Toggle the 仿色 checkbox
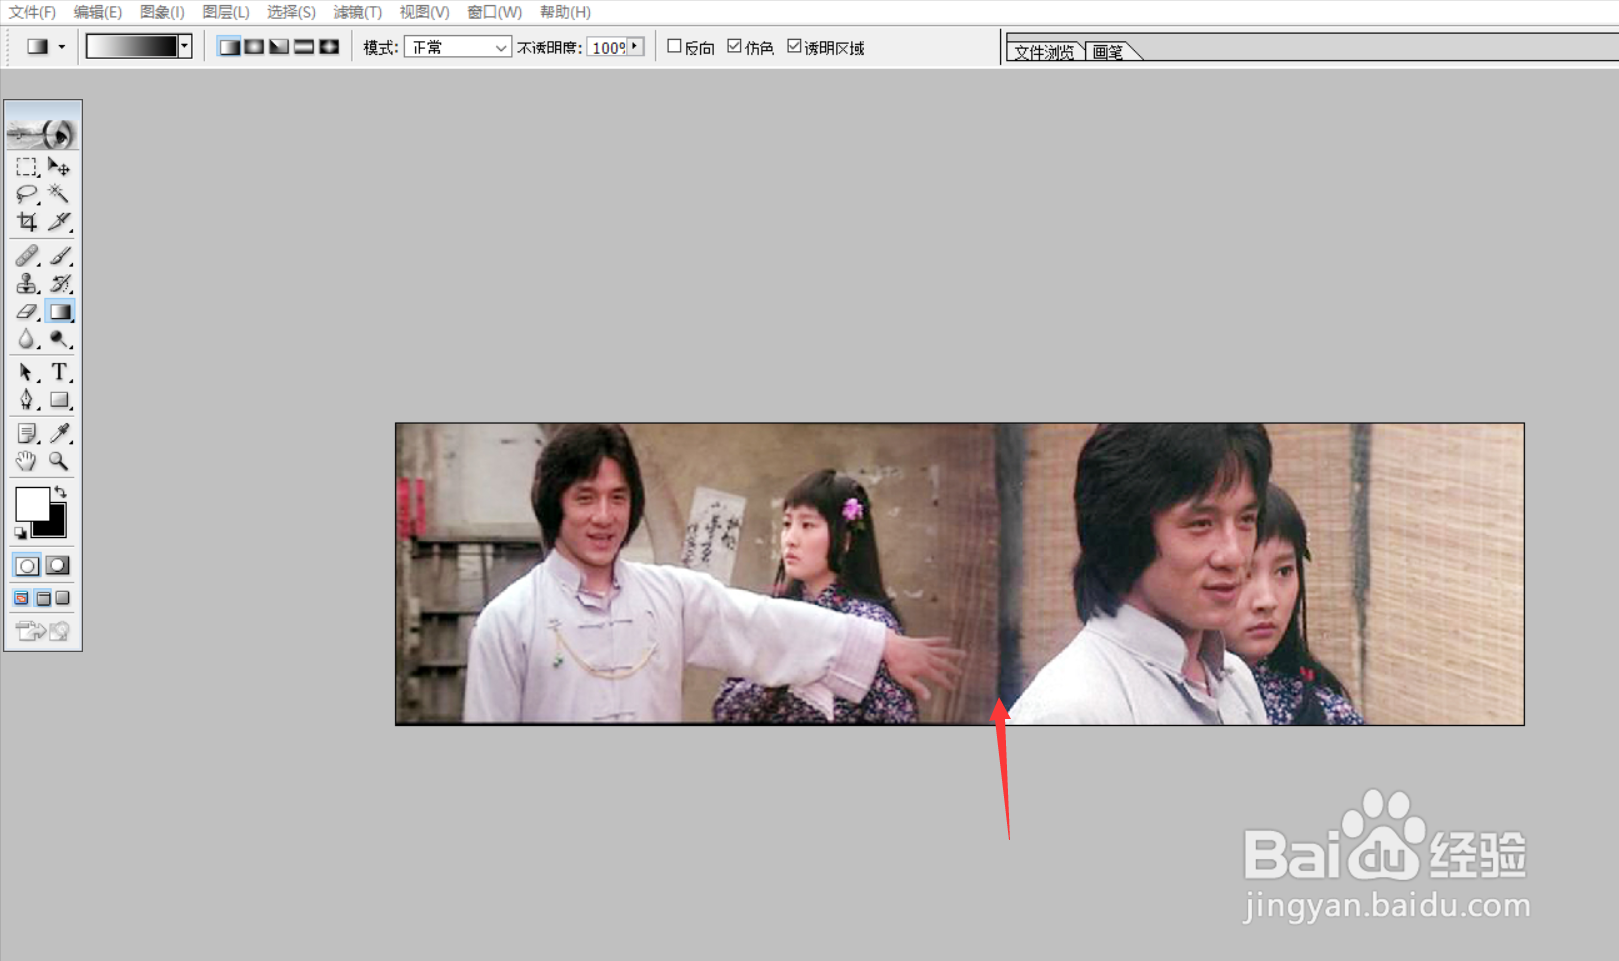The width and height of the screenshot is (1619, 961). (x=734, y=46)
